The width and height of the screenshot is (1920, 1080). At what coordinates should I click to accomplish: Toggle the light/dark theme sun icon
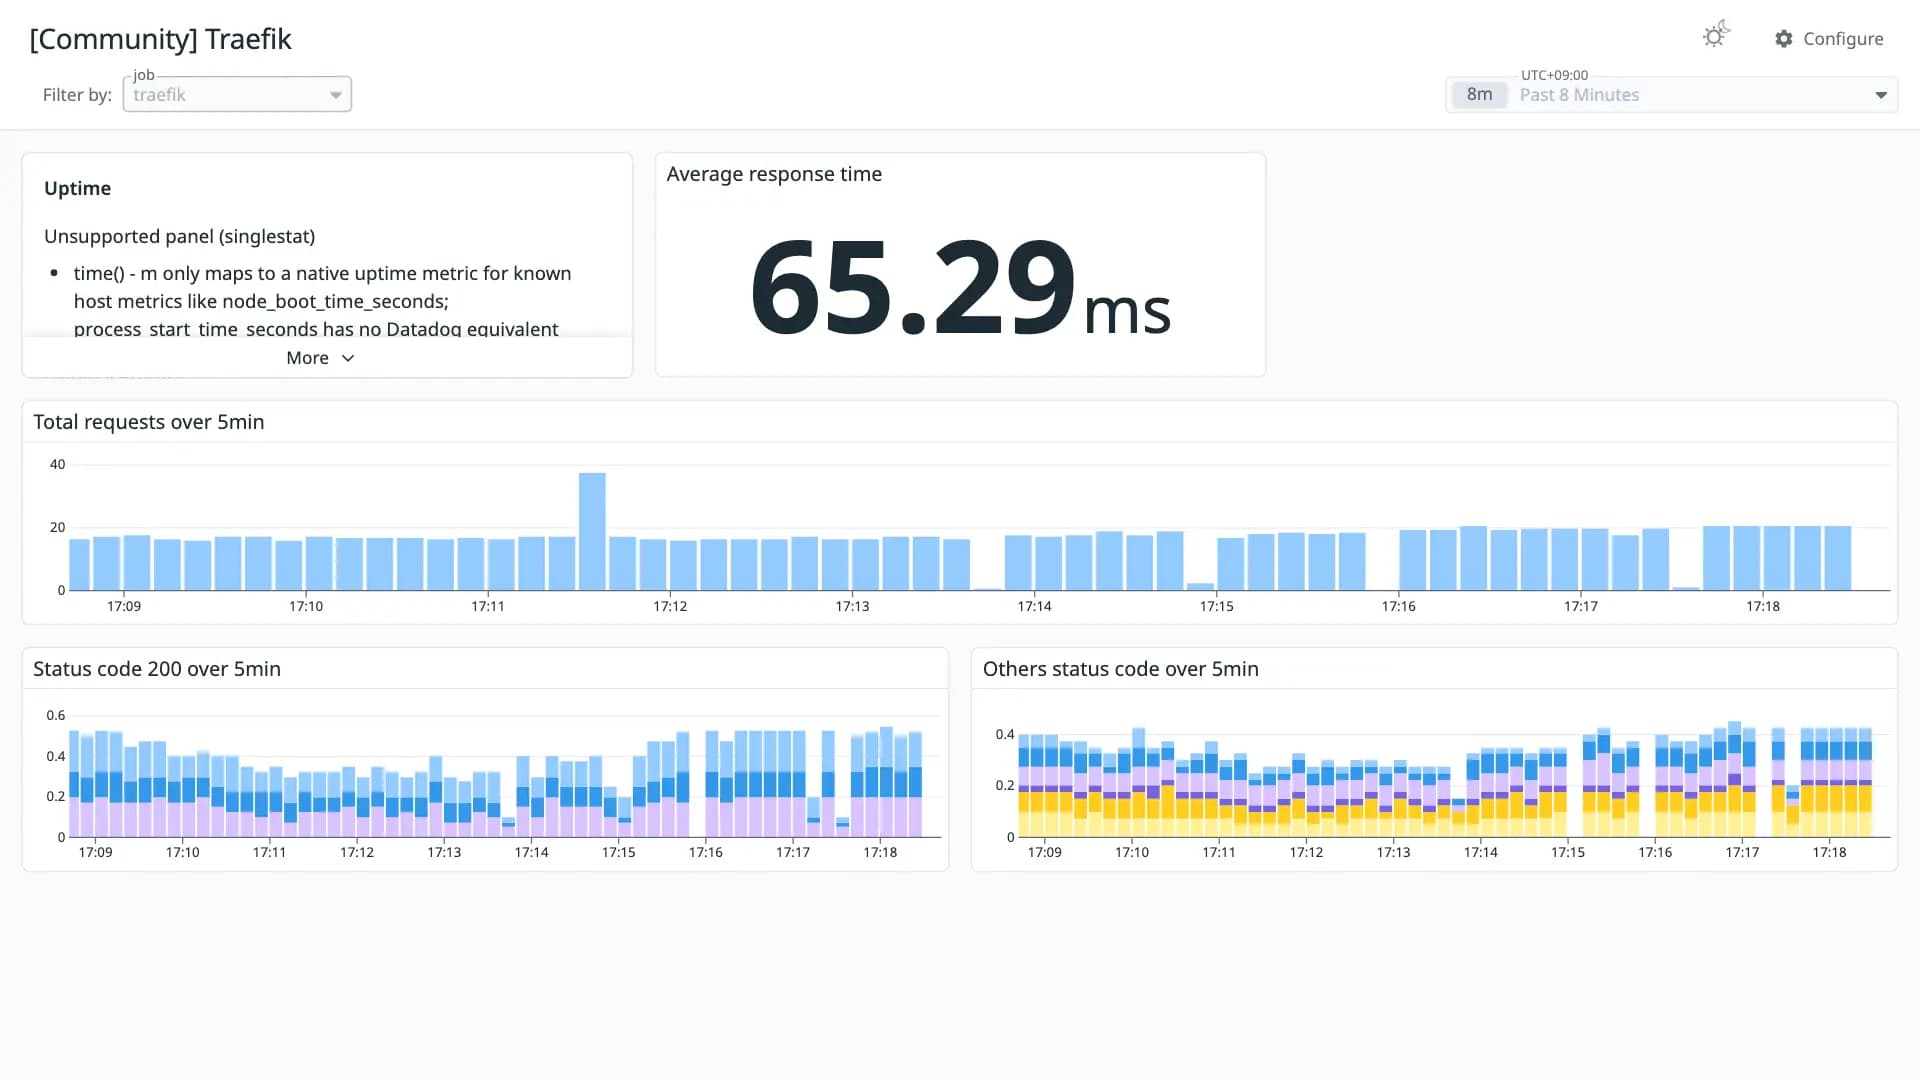1716,36
